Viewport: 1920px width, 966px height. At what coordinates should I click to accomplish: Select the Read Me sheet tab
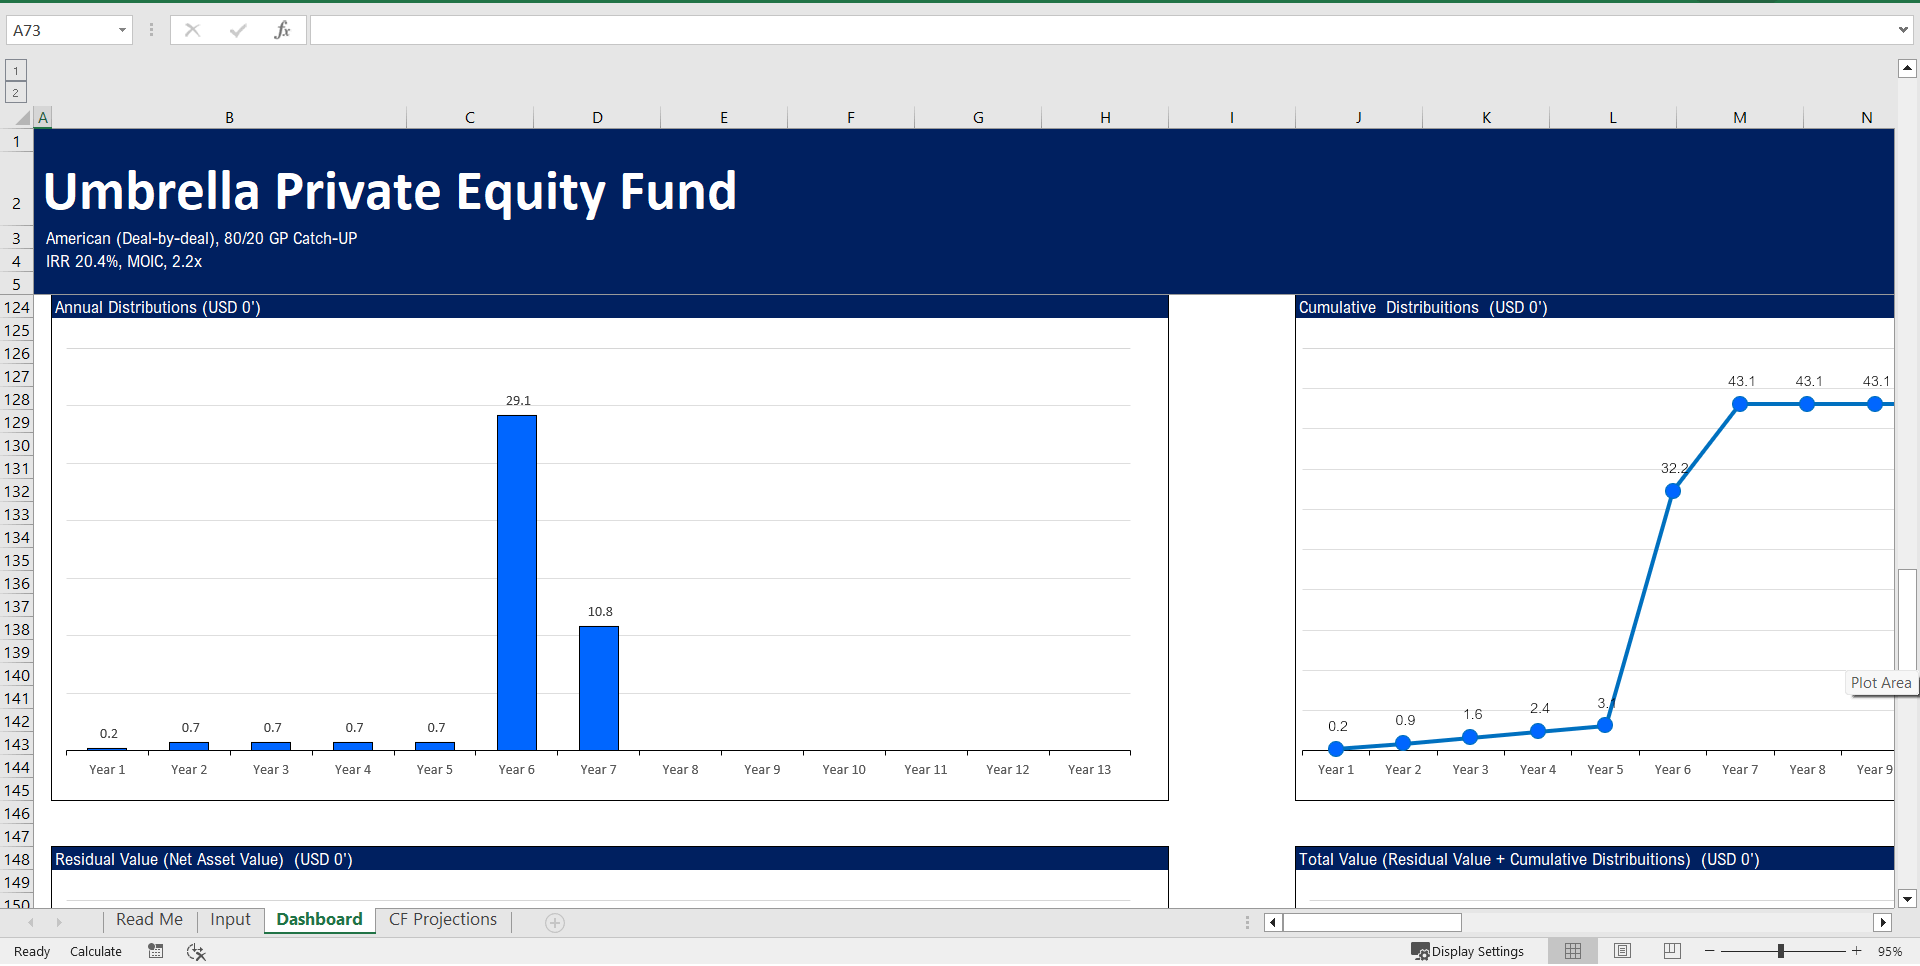point(149,919)
